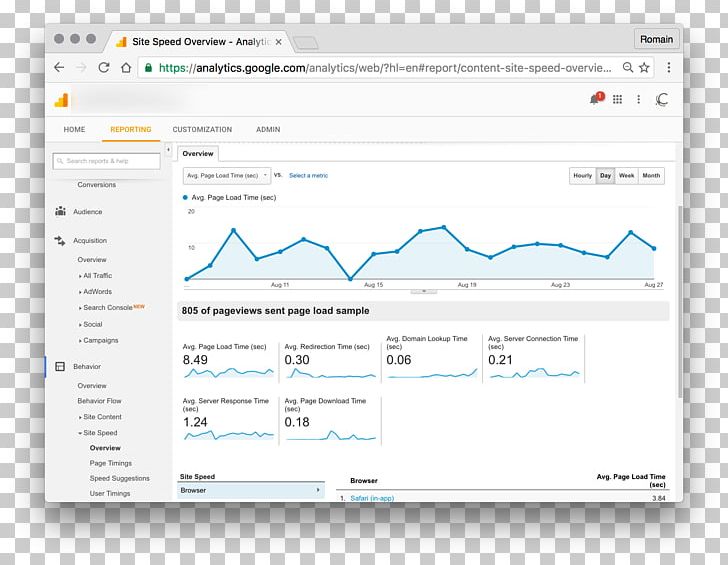Screen dimensions: 728x565
Task: Expand the Site Content tree item
Action: pos(101,417)
